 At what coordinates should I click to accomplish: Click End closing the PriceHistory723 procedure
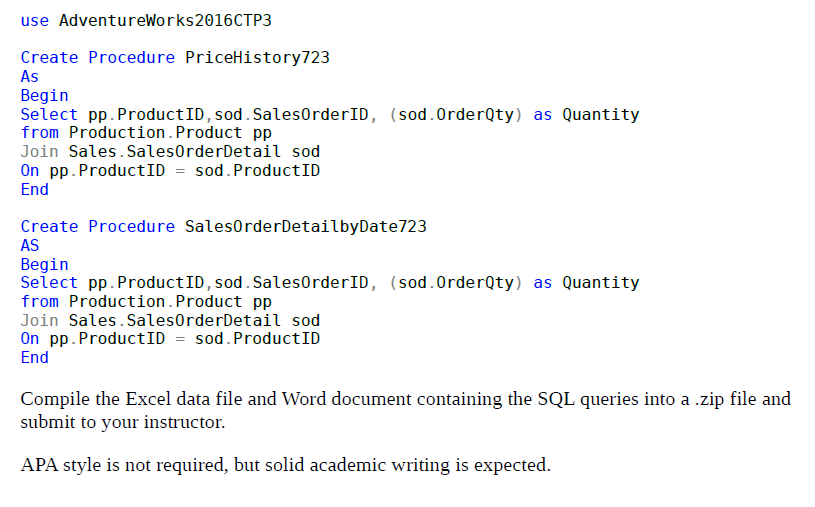pyautogui.click(x=34, y=189)
